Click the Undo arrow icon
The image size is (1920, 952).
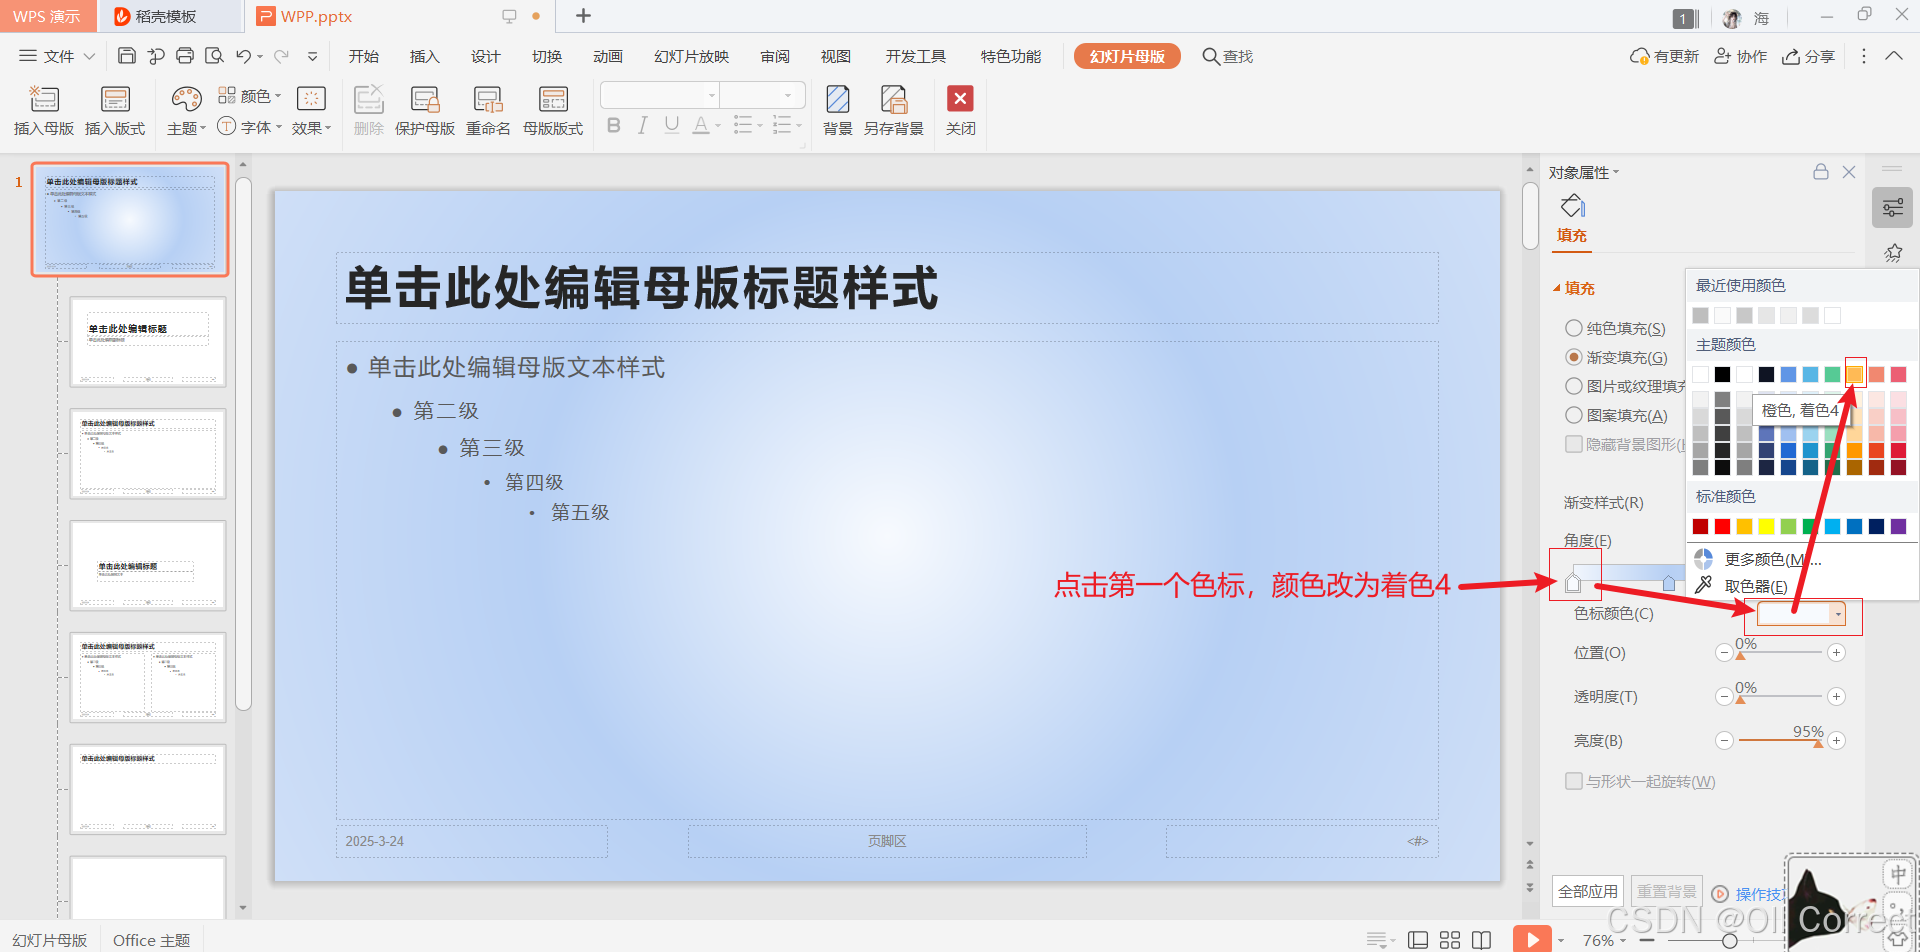pos(243,56)
